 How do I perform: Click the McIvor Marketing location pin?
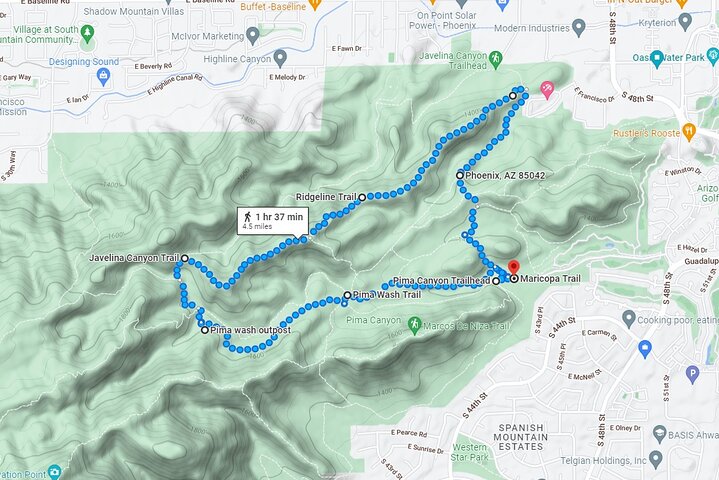253,35
